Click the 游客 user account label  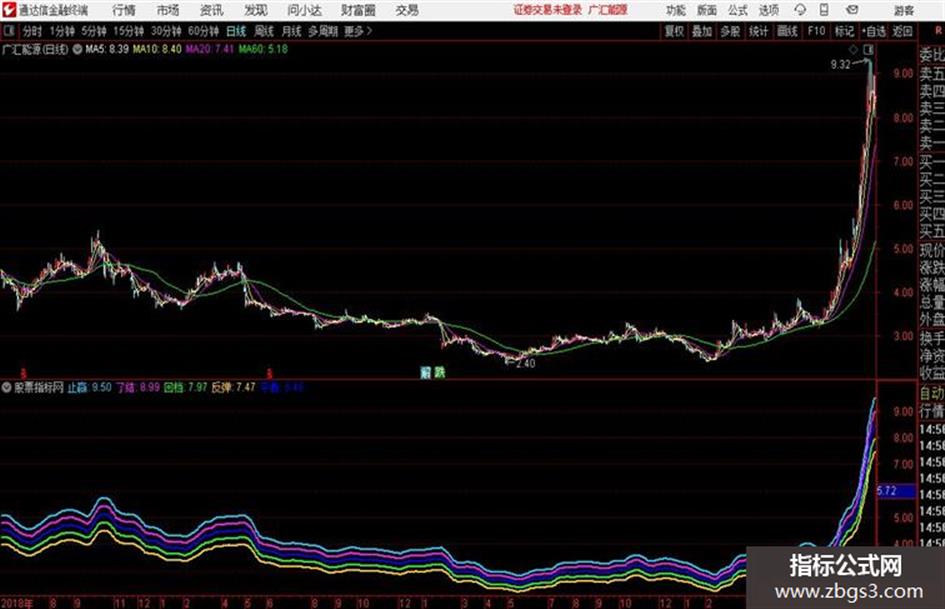(x=903, y=10)
